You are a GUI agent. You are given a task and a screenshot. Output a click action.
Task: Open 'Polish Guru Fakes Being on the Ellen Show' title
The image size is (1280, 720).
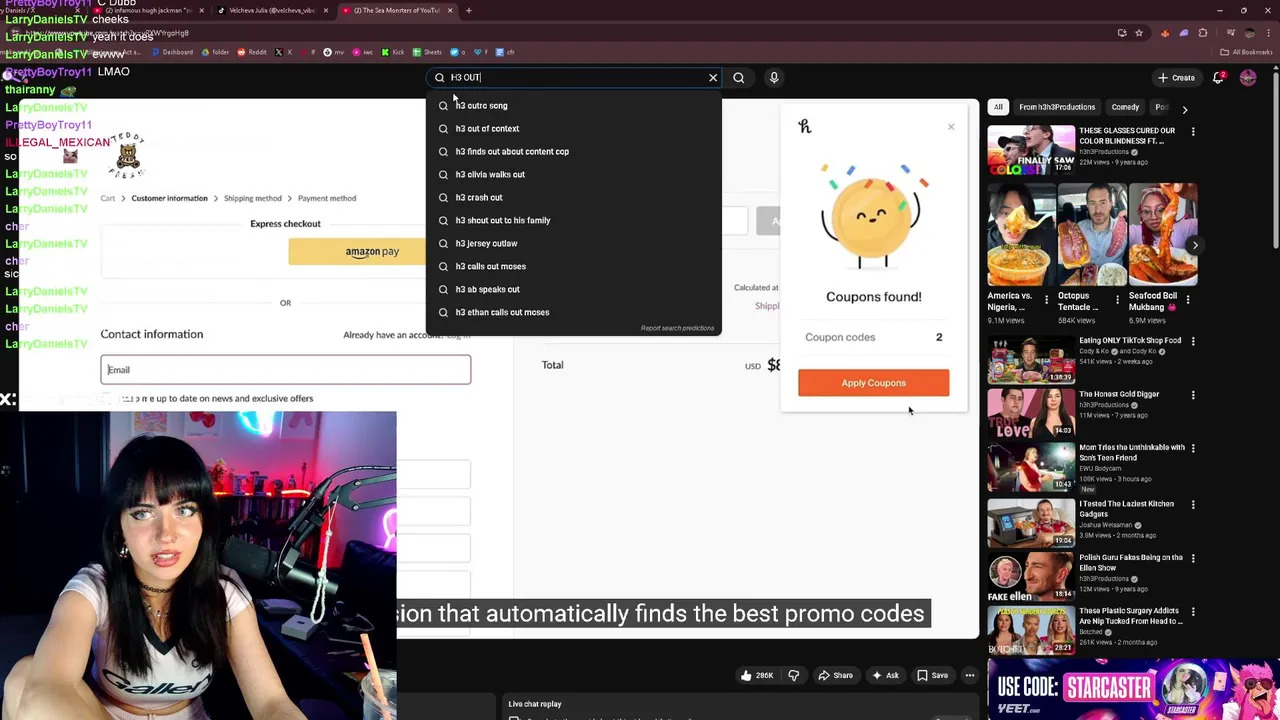tap(1130, 562)
